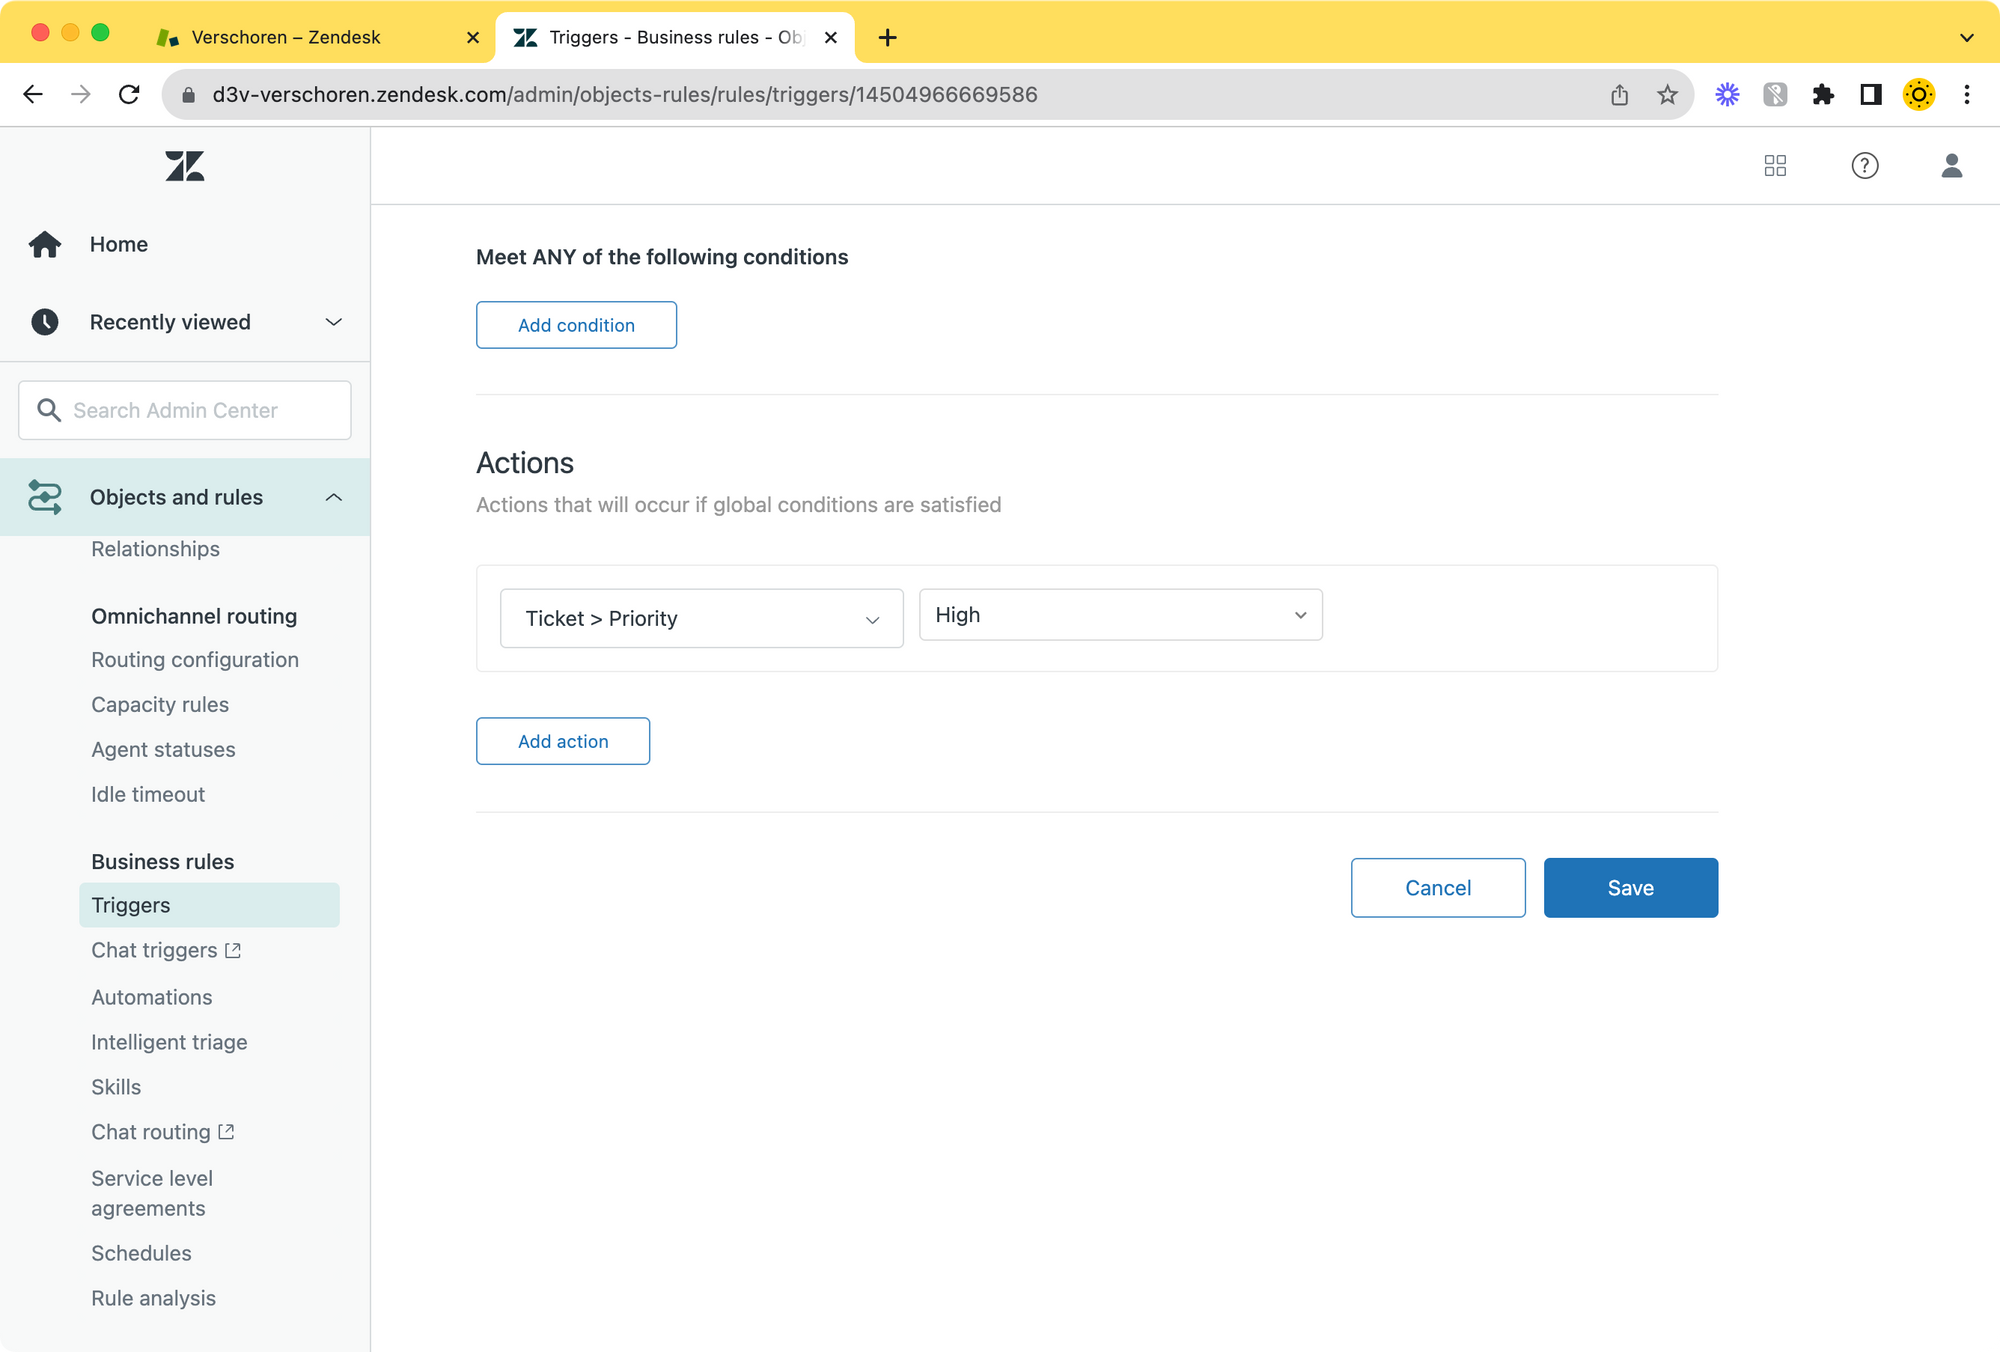Collapse the Objects and rules section
The width and height of the screenshot is (2000, 1352).
[x=334, y=497]
